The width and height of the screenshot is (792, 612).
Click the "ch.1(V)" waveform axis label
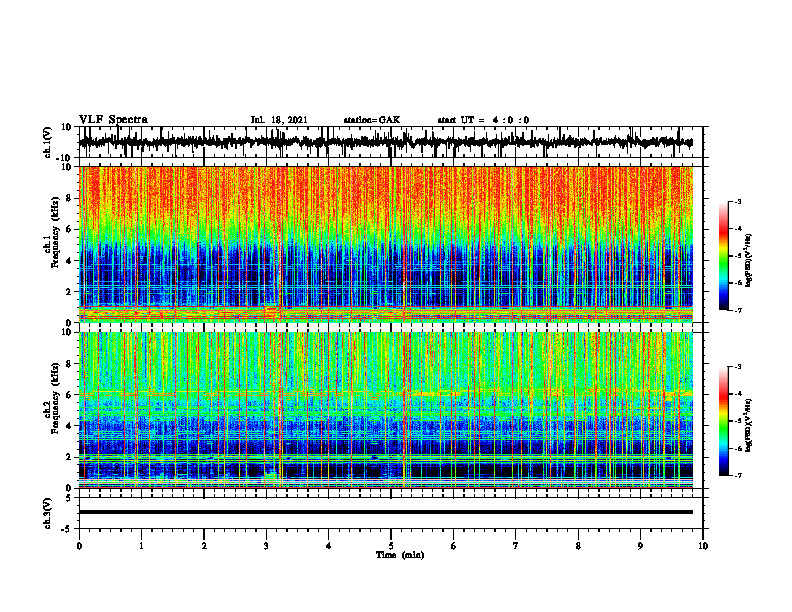click(47, 142)
